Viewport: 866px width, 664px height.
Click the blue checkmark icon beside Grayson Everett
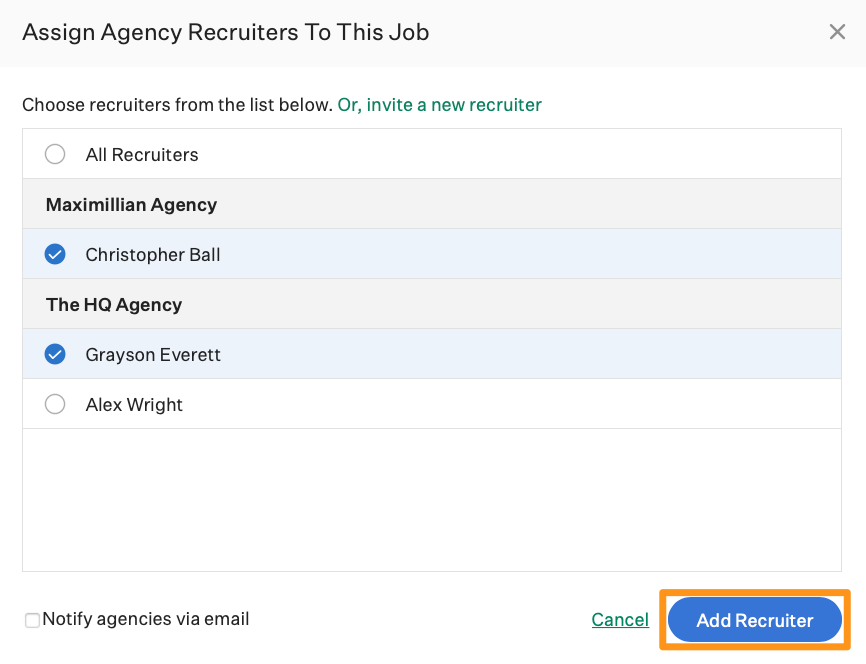tap(55, 354)
